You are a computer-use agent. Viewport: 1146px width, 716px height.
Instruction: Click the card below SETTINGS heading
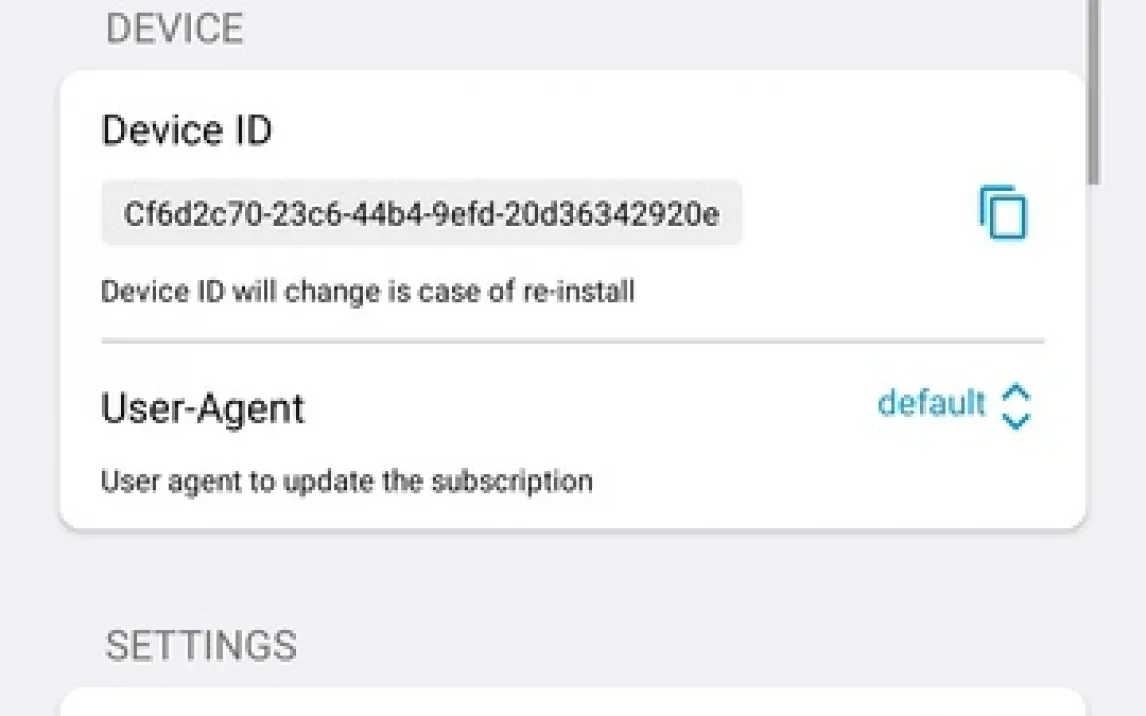[572, 702]
